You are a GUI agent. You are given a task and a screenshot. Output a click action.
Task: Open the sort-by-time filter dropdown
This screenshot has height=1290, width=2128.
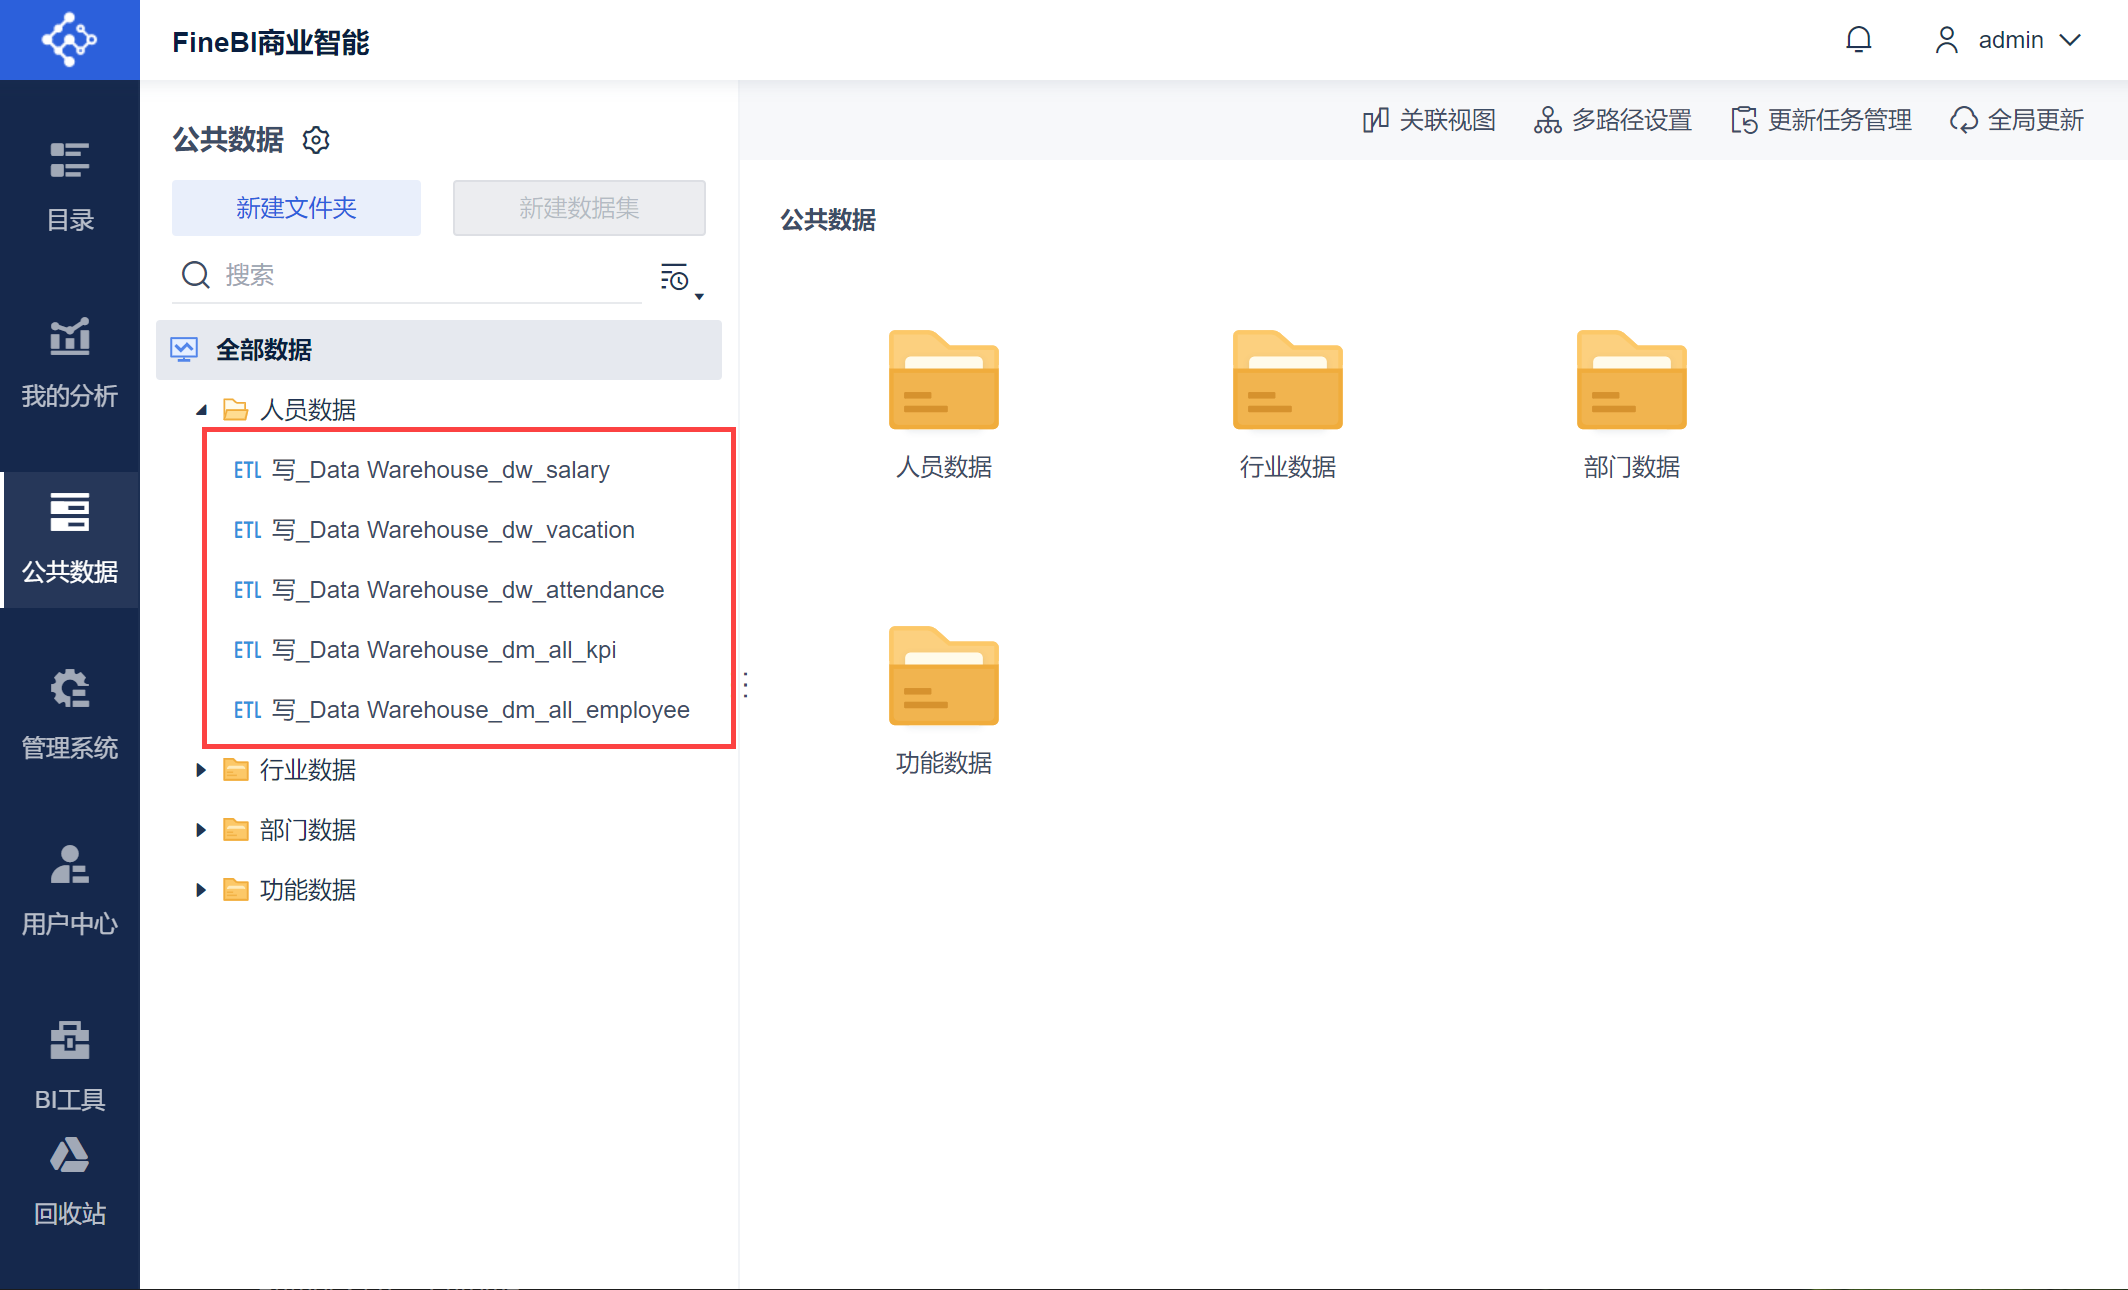(x=682, y=279)
